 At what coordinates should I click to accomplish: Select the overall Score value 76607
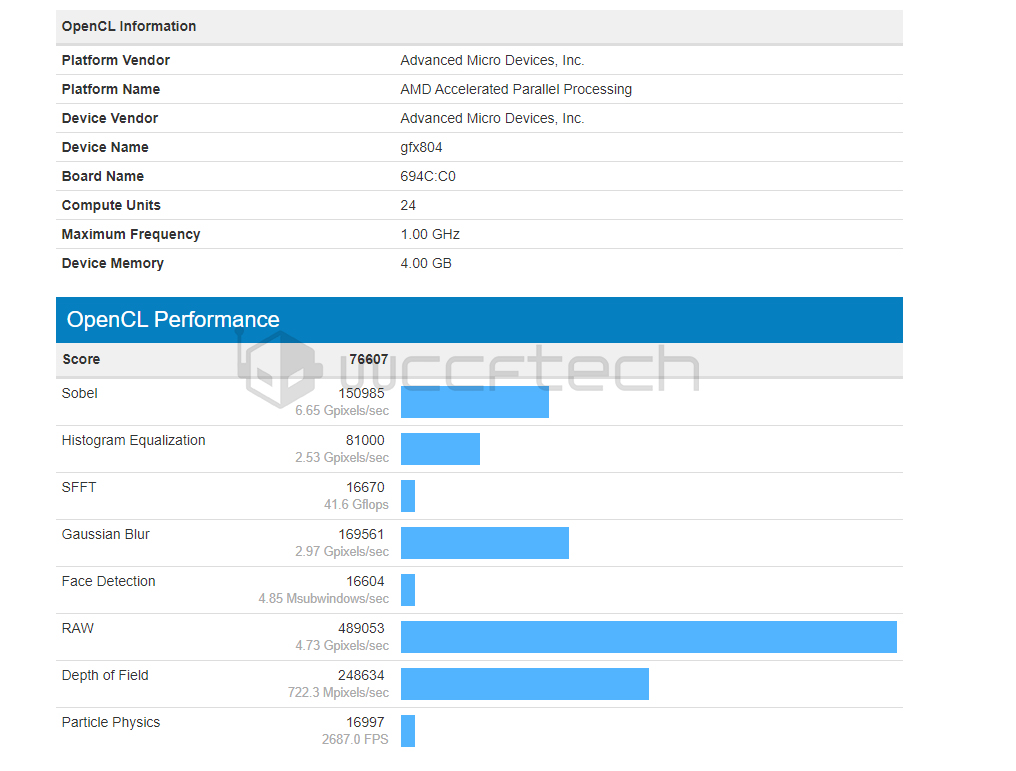pos(369,359)
